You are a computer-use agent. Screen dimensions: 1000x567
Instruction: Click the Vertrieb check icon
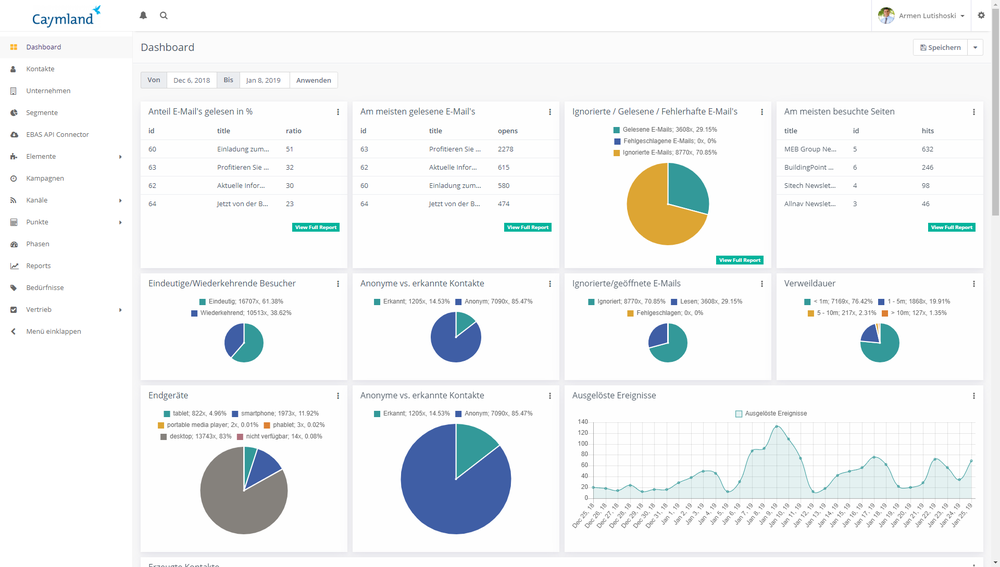point(13,309)
